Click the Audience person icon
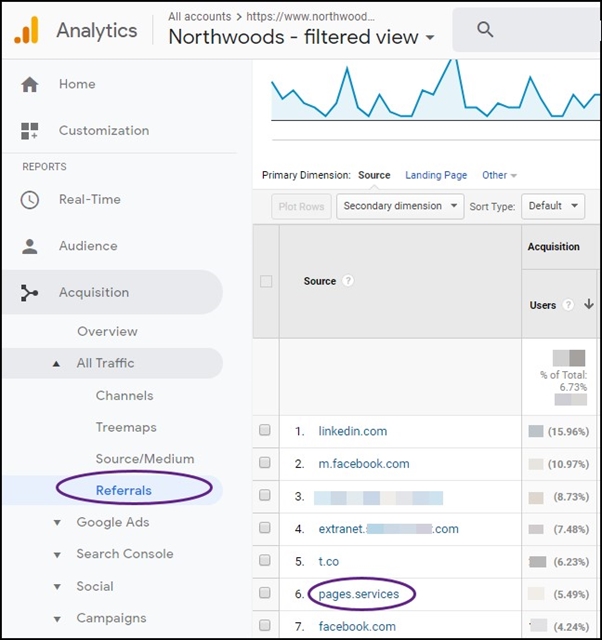The width and height of the screenshot is (602, 640). [x=30, y=246]
